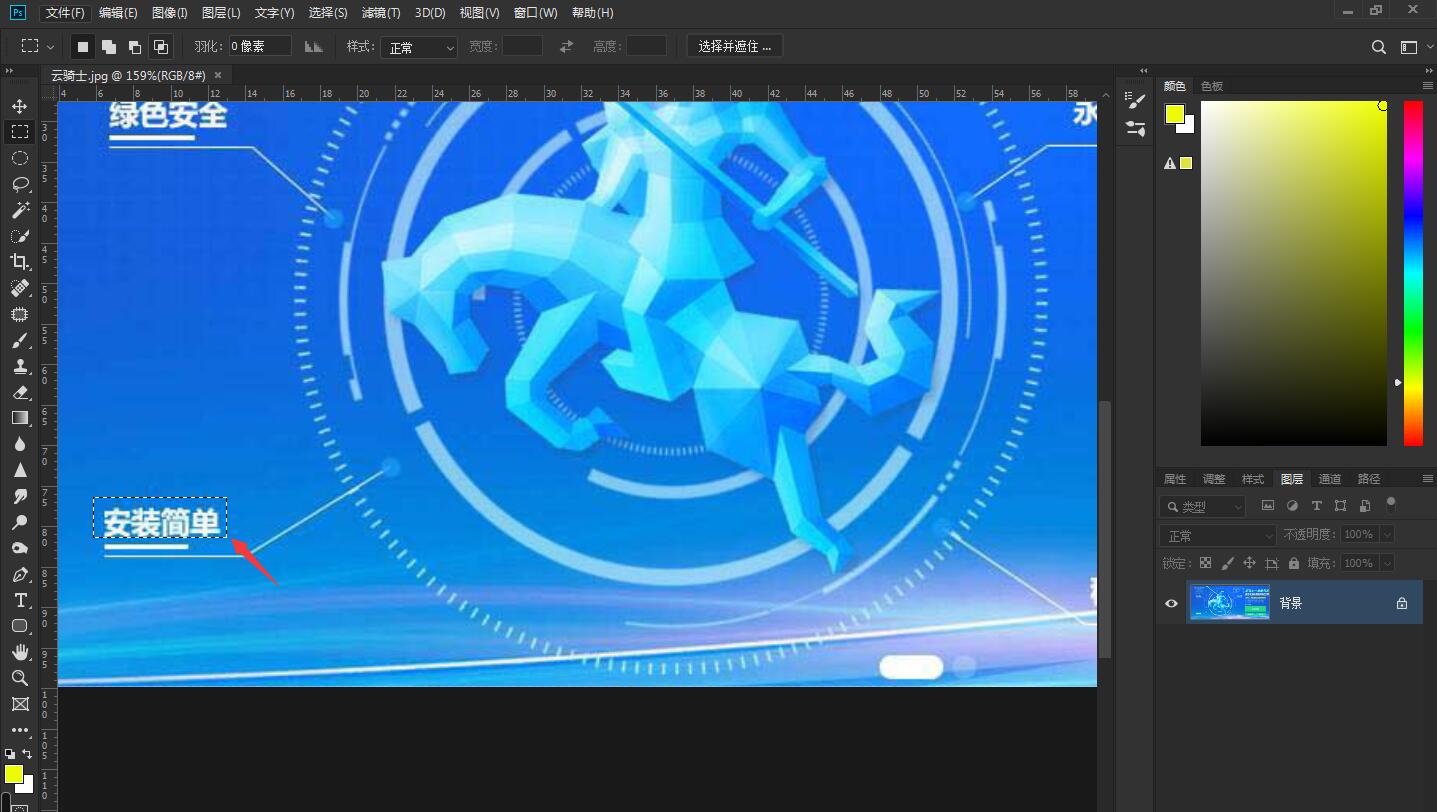The height and width of the screenshot is (812, 1437).
Task: Switch to the 通道 tab
Action: 1329,479
